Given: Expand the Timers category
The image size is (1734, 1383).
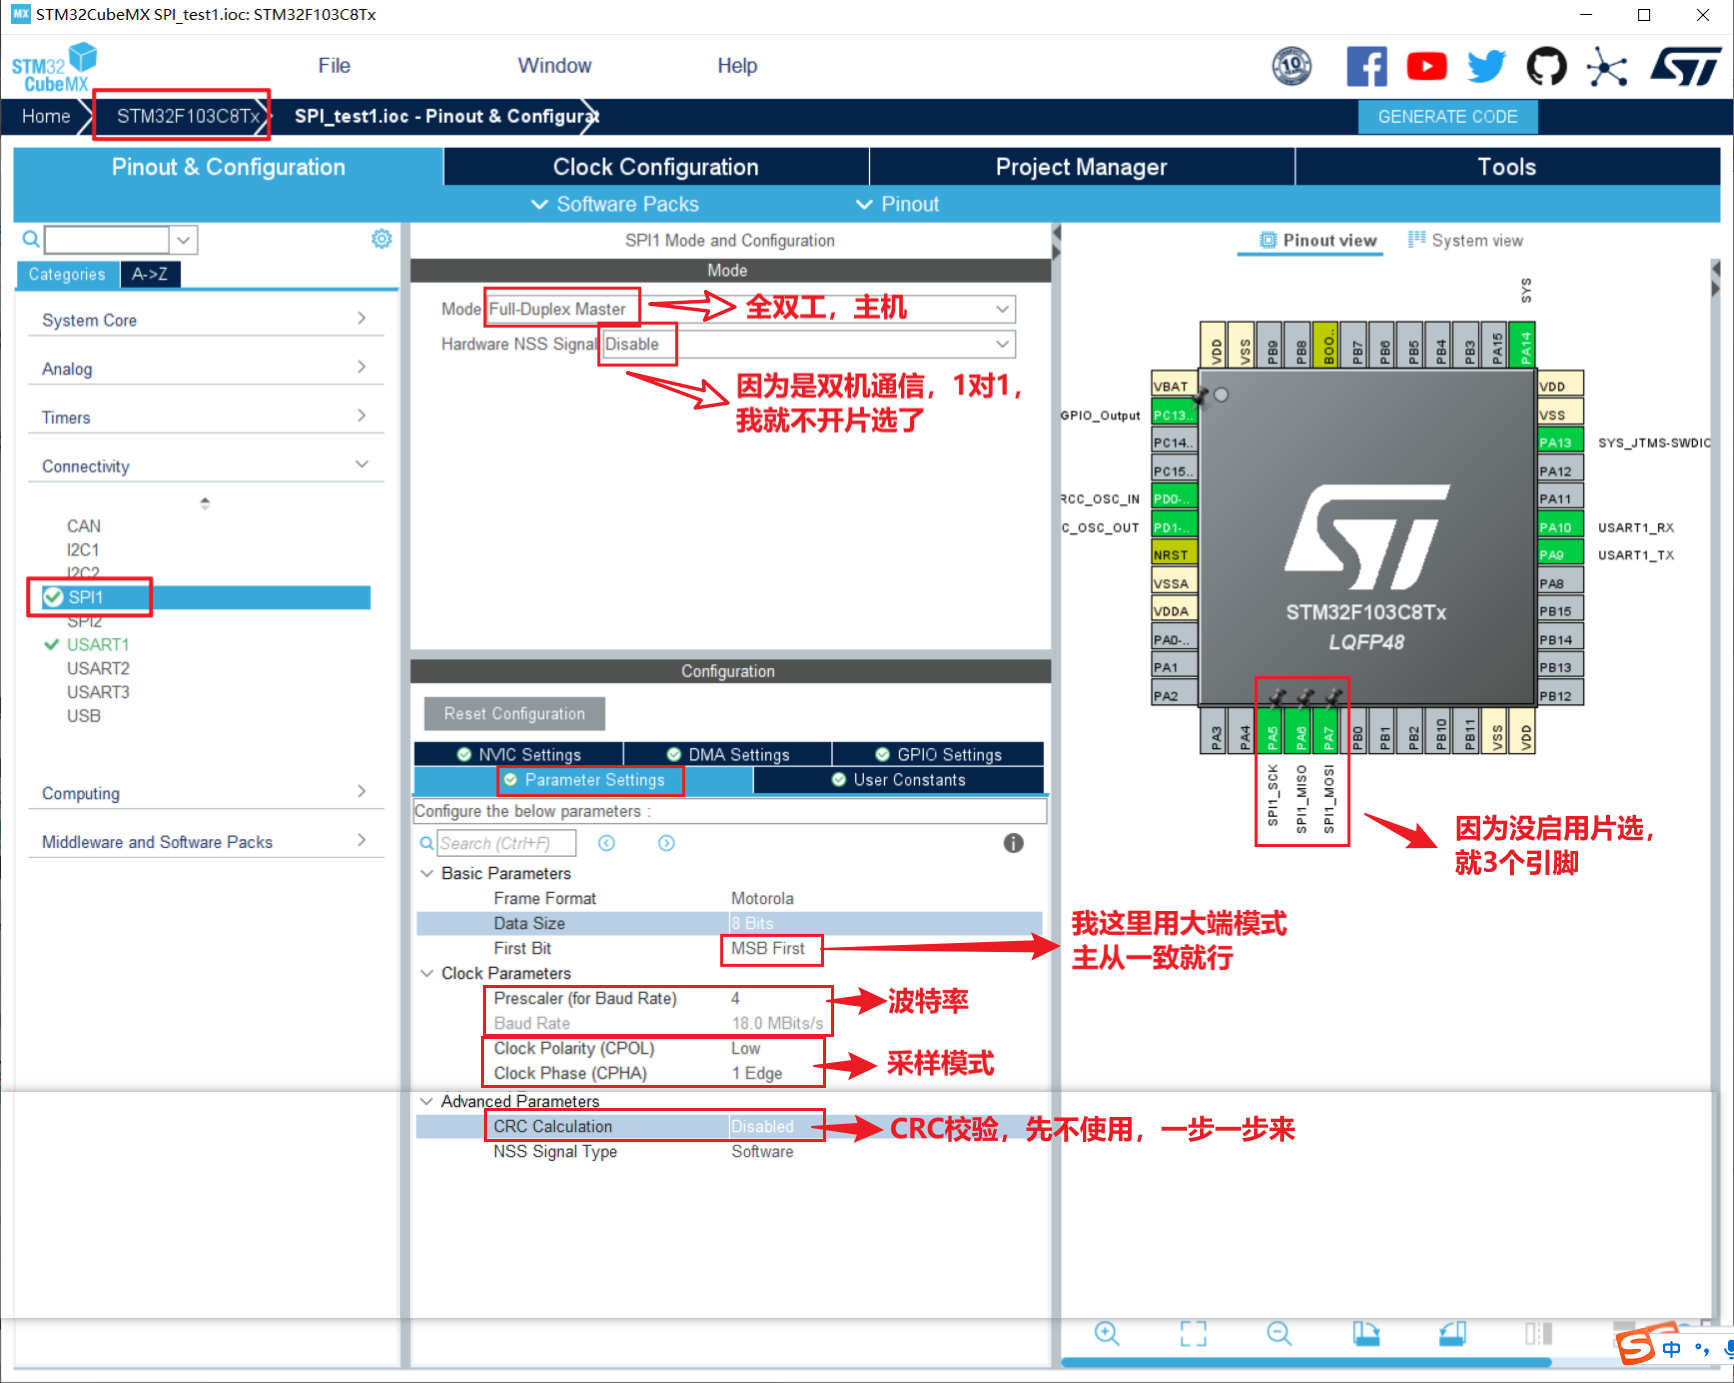Looking at the screenshot, I should point(206,417).
